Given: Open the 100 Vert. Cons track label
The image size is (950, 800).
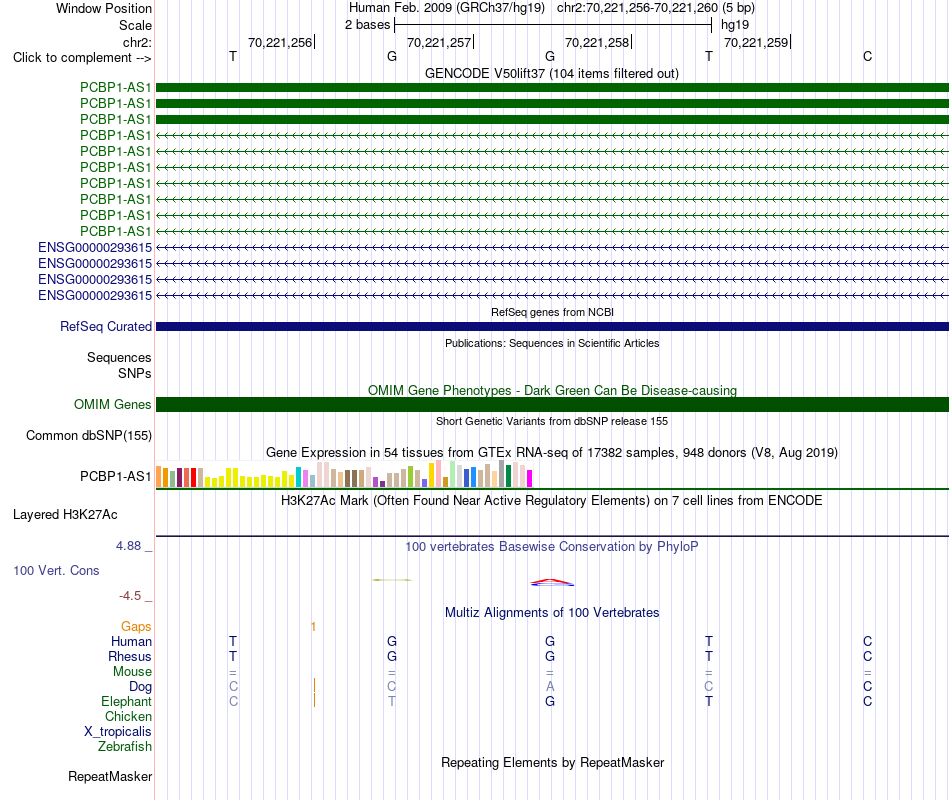Looking at the screenshot, I should tap(56, 570).
